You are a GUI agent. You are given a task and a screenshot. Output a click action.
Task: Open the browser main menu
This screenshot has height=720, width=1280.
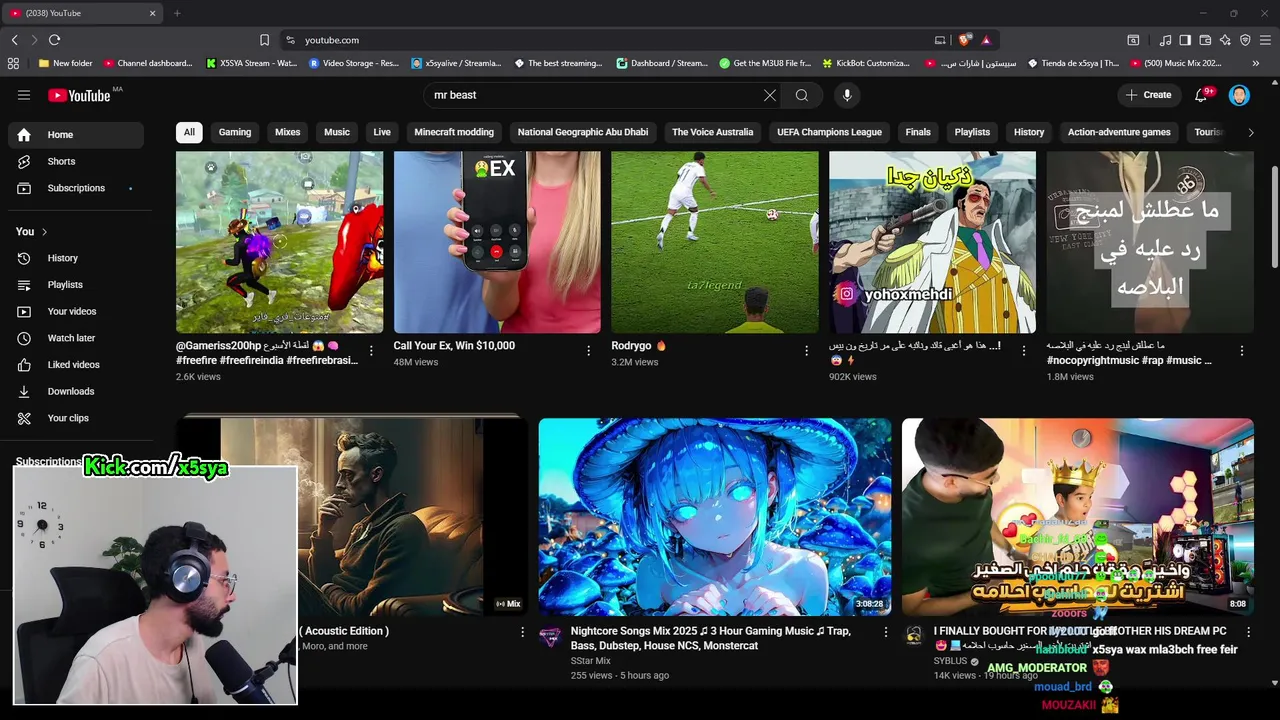click(x=1265, y=40)
